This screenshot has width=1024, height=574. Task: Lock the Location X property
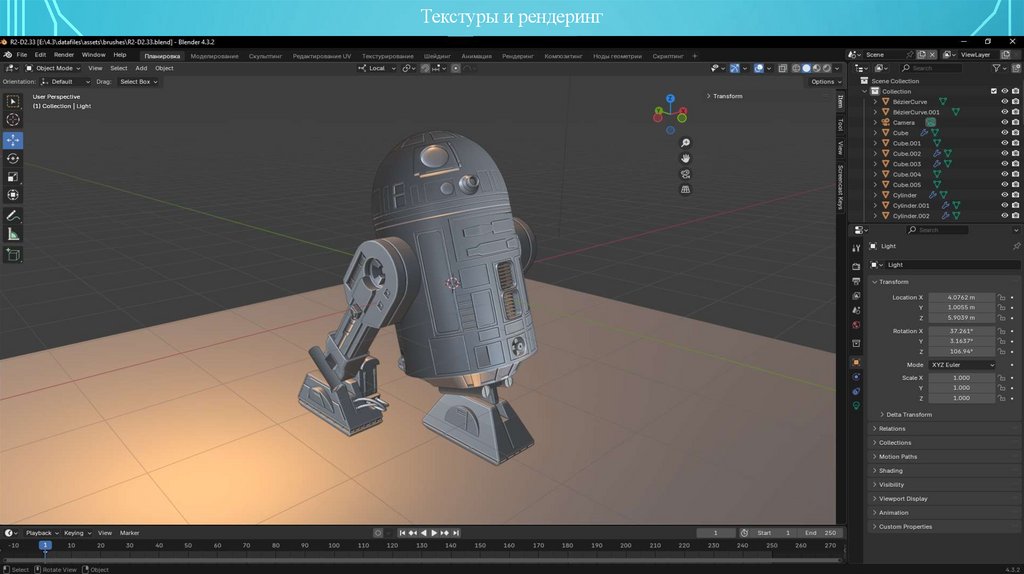click(1001, 297)
